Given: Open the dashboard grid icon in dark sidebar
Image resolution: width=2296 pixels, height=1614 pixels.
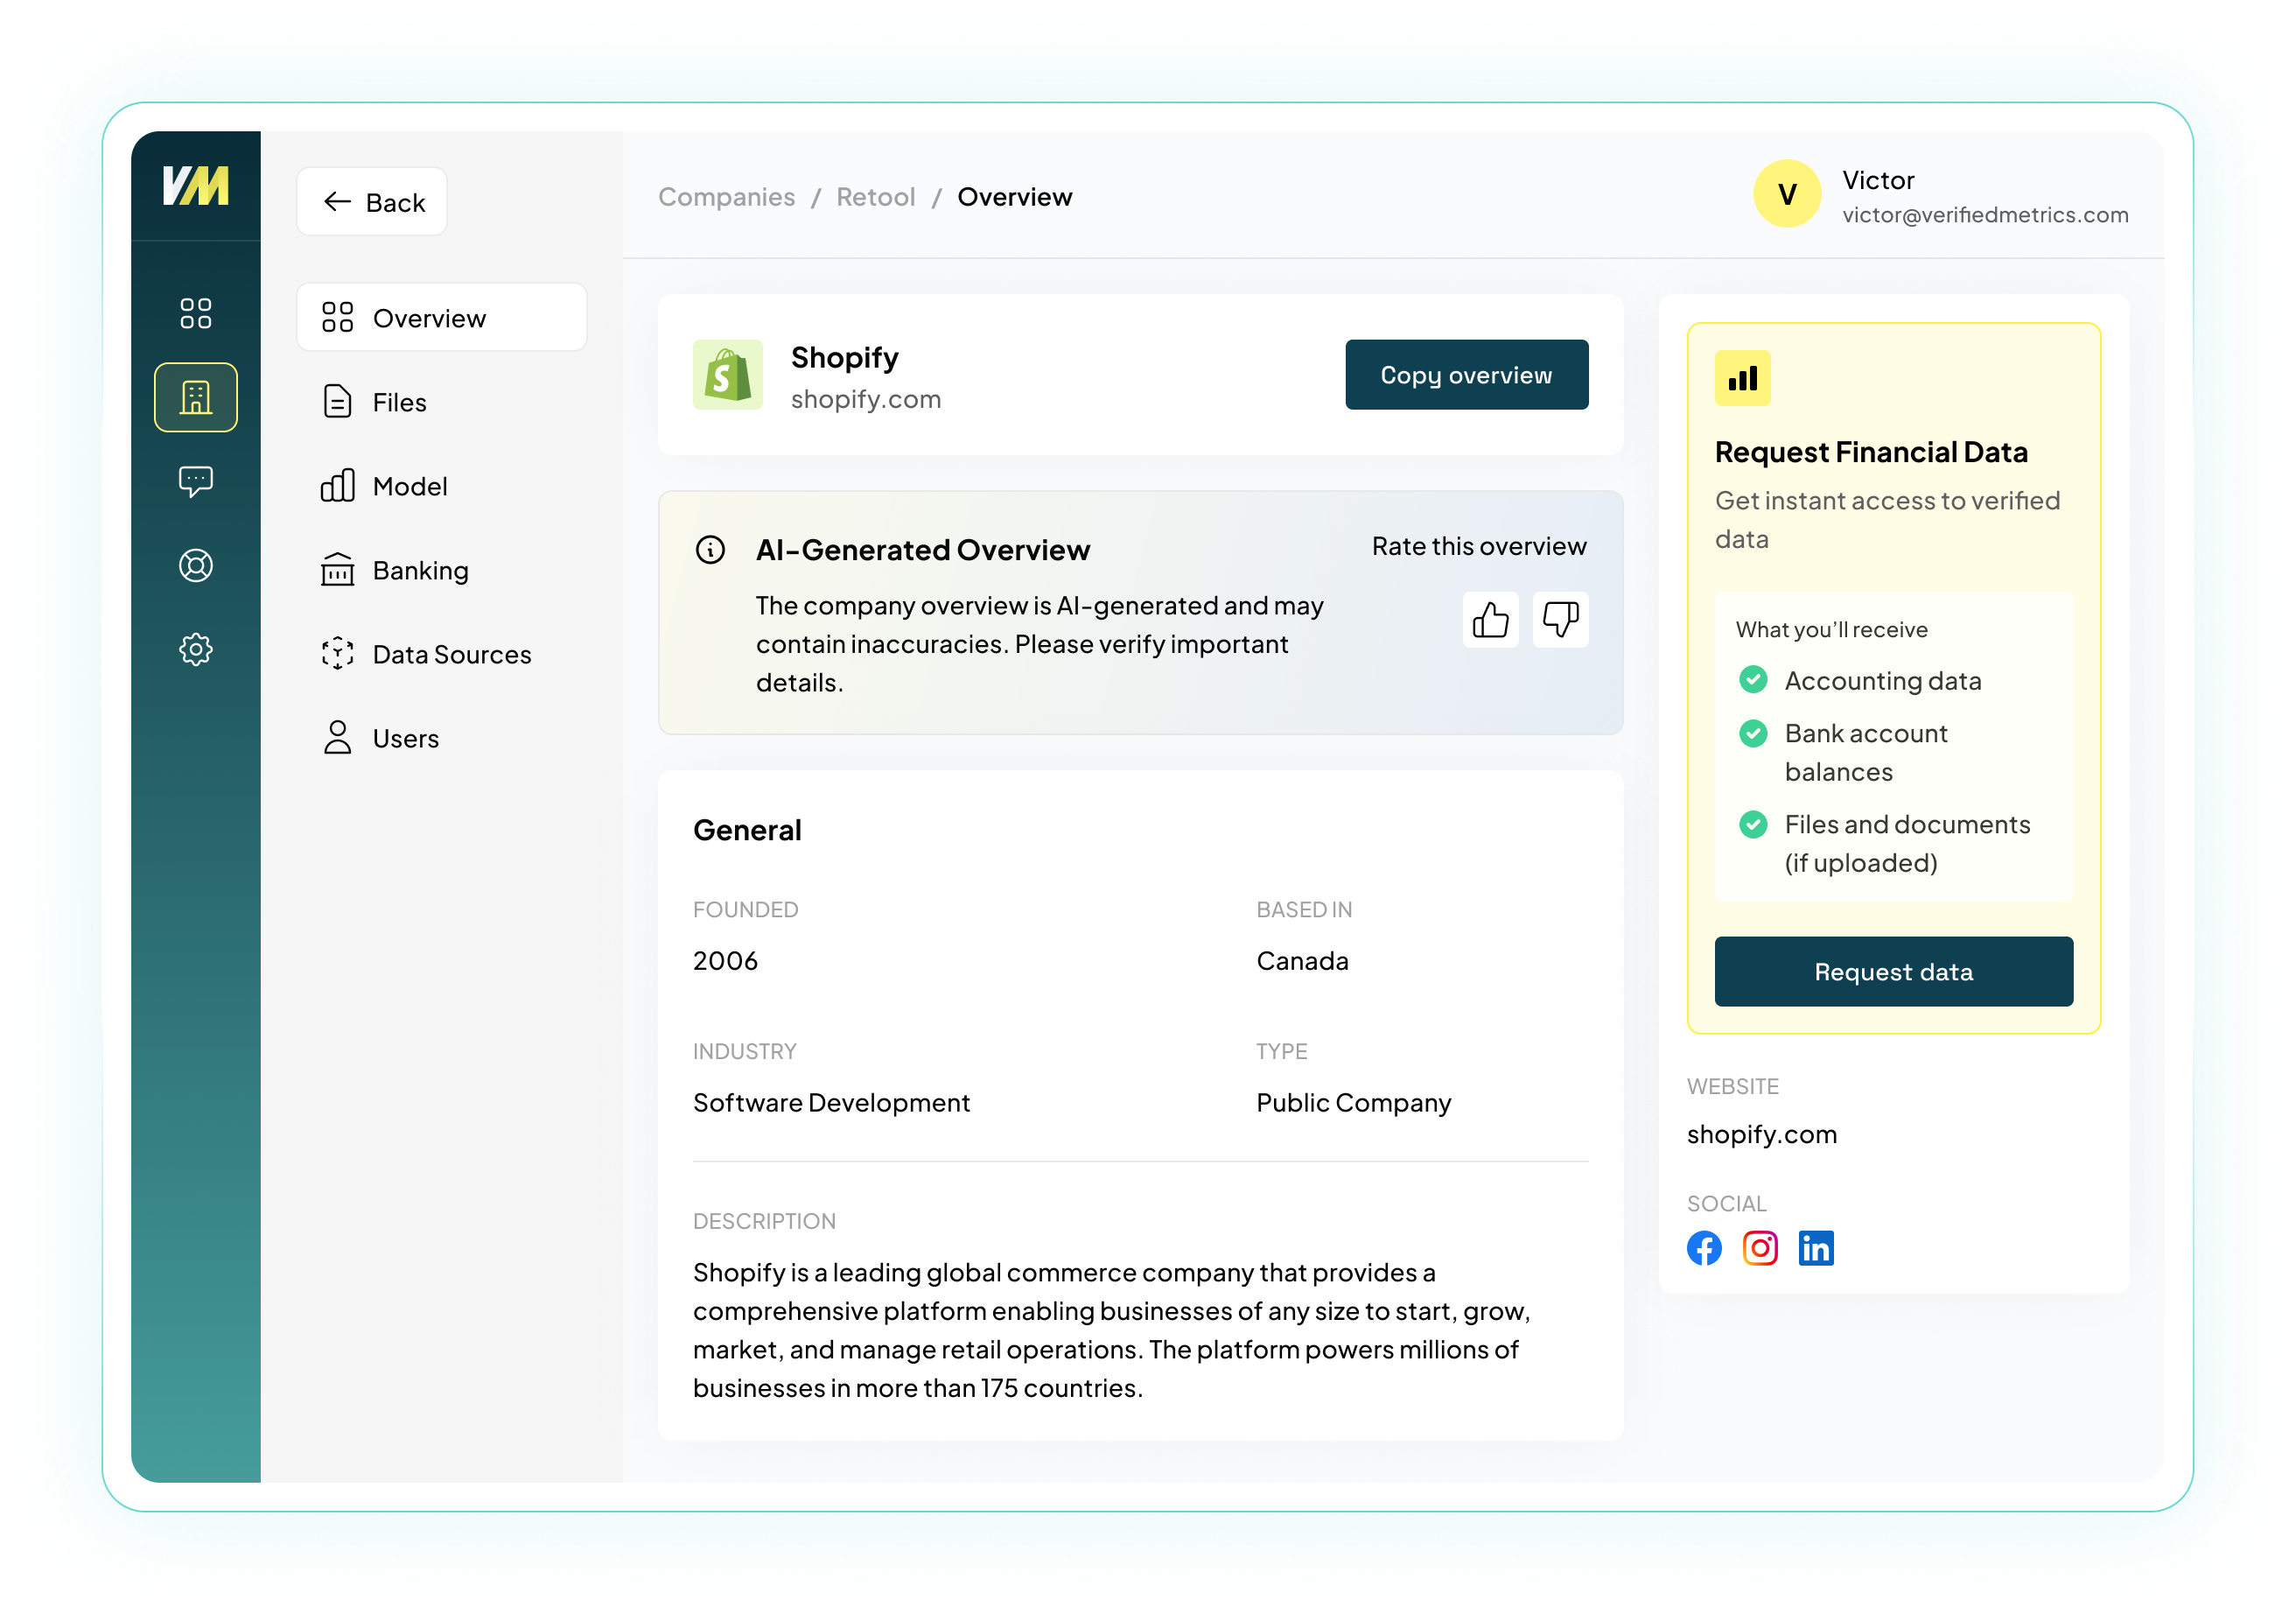Looking at the screenshot, I should 196,313.
